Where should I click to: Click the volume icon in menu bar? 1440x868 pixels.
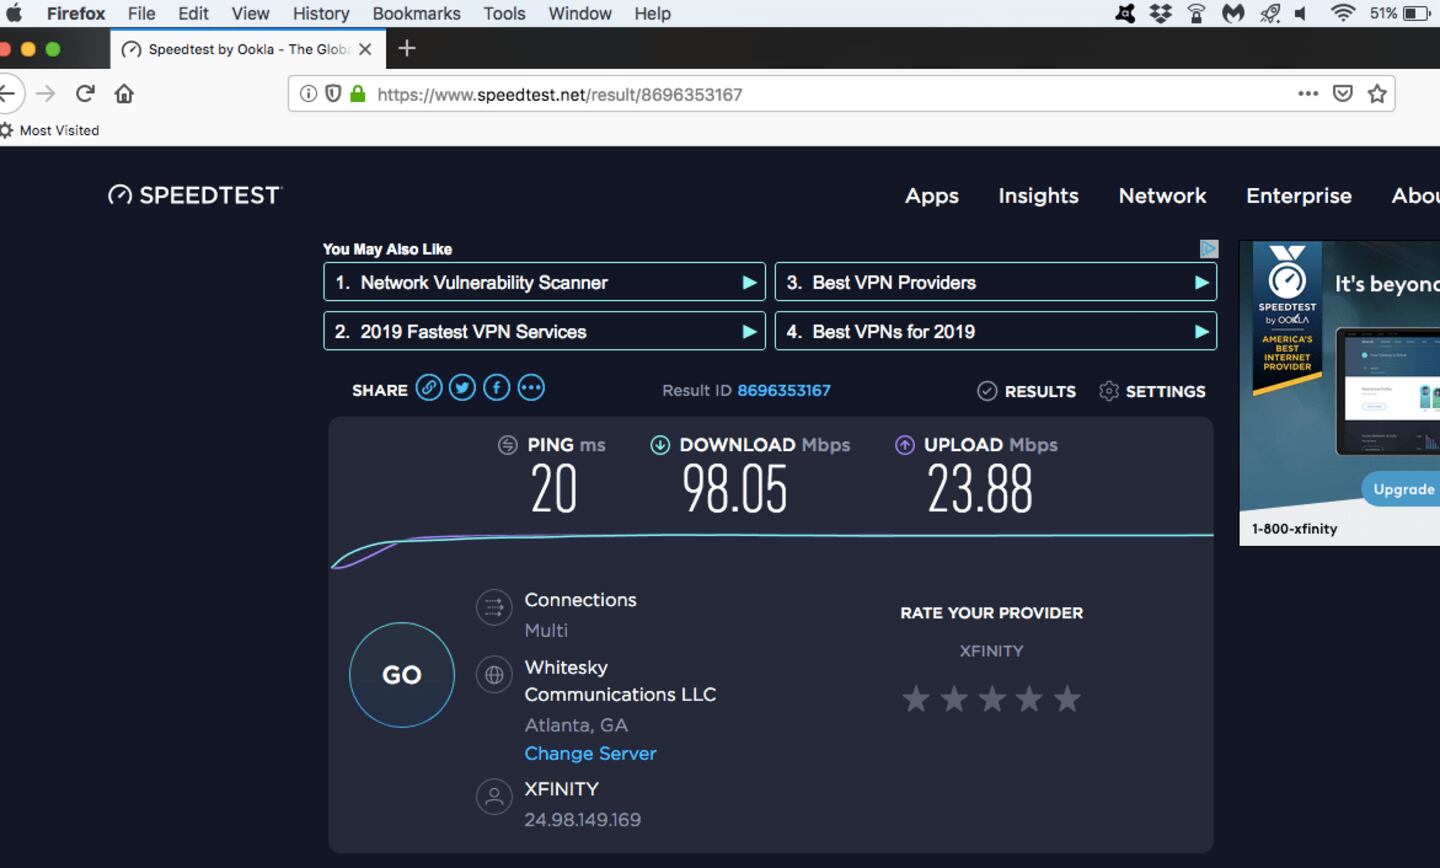pyautogui.click(x=1301, y=13)
